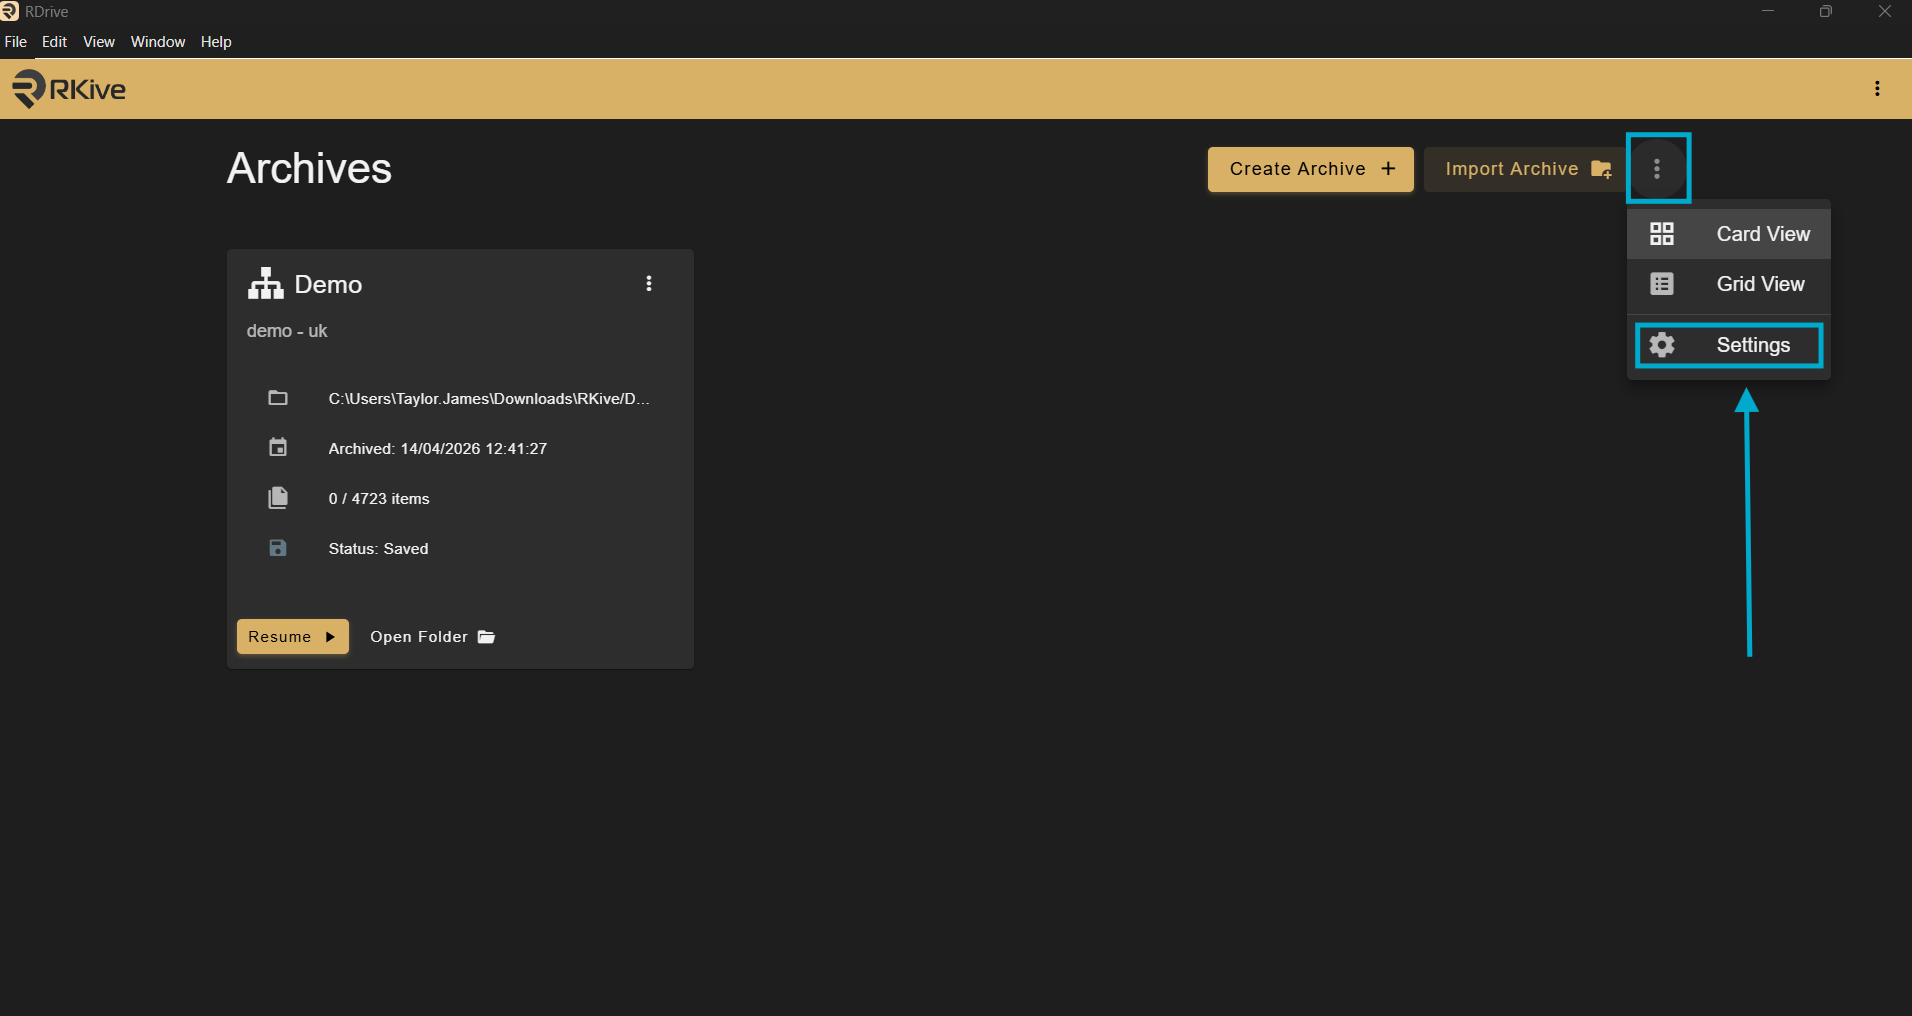Screen dimensions: 1912x1016
Task: Click the documents icon beside items count
Action: pyautogui.click(x=278, y=498)
